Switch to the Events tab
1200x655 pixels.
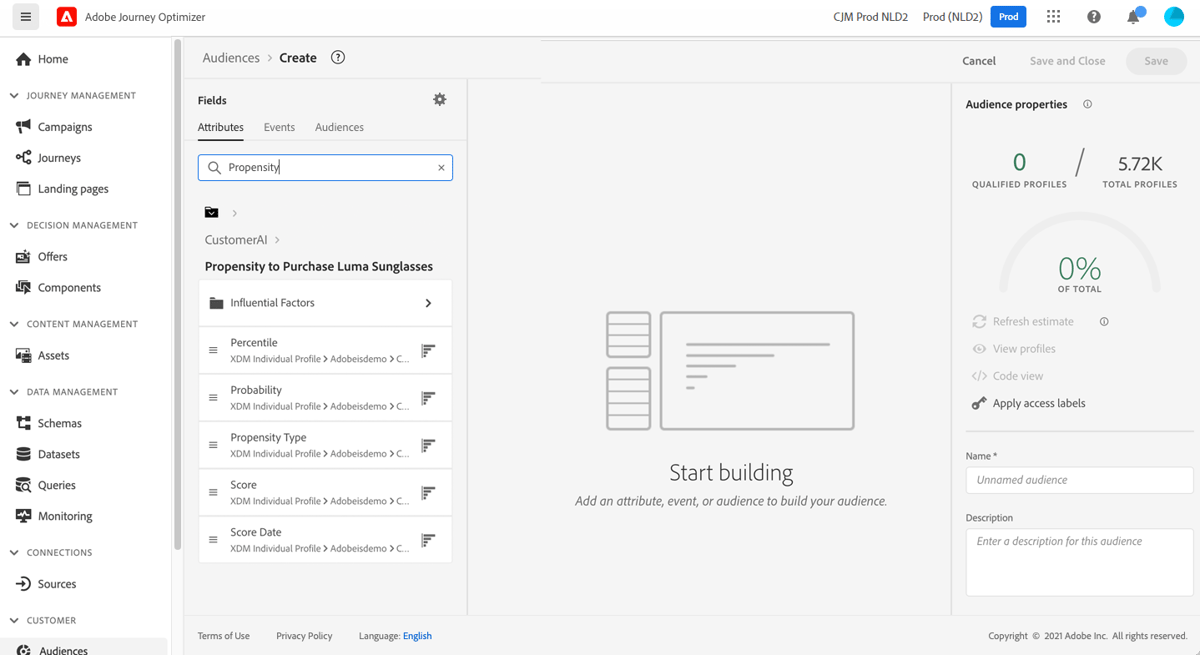pyautogui.click(x=279, y=127)
